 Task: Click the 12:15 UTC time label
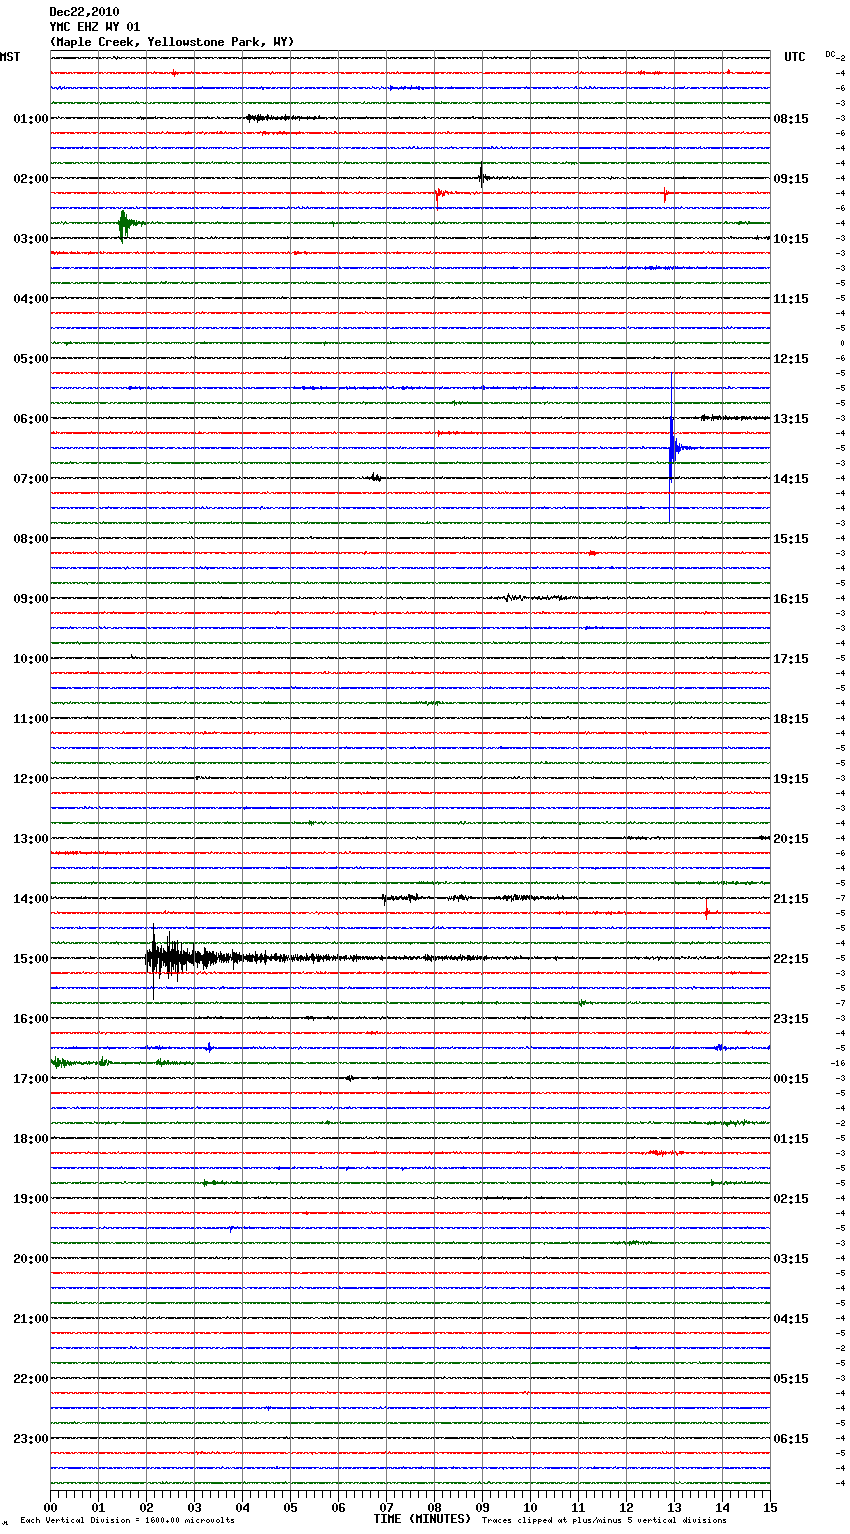click(791, 359)
